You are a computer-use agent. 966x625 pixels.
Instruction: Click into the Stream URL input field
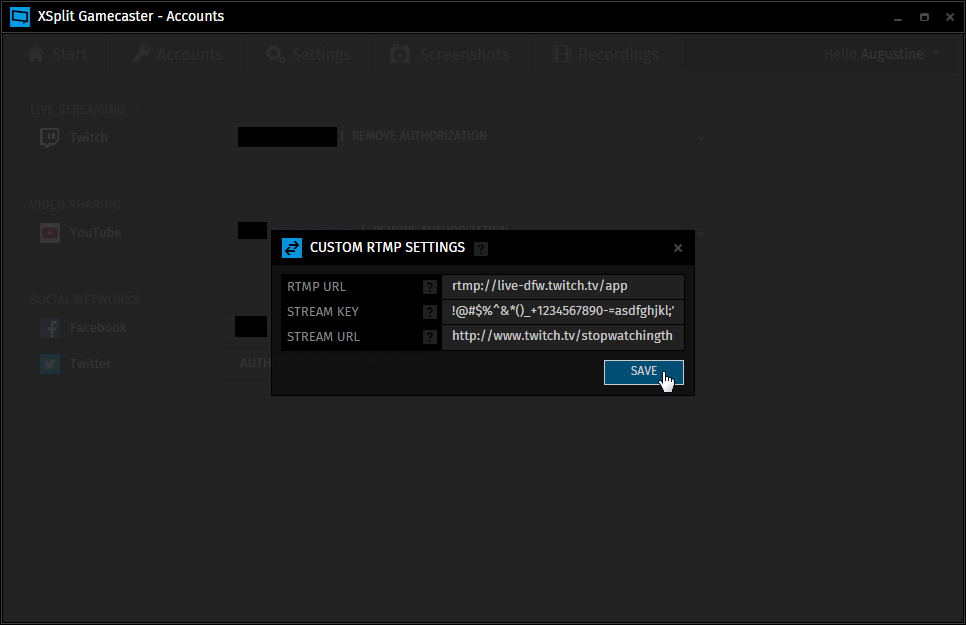point(562,337)
